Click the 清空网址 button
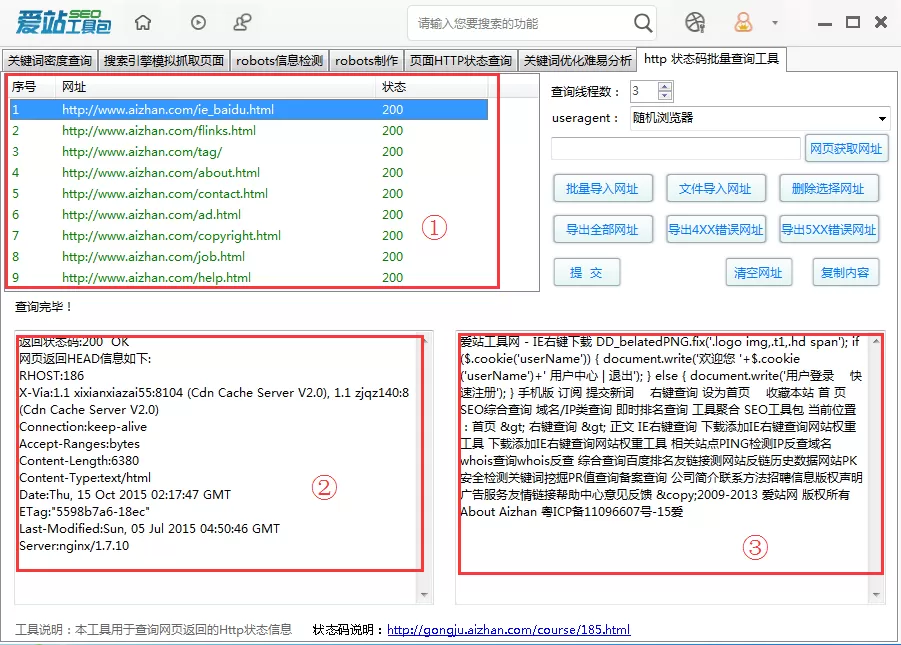 pyautogui.click(x=758, y=272)
